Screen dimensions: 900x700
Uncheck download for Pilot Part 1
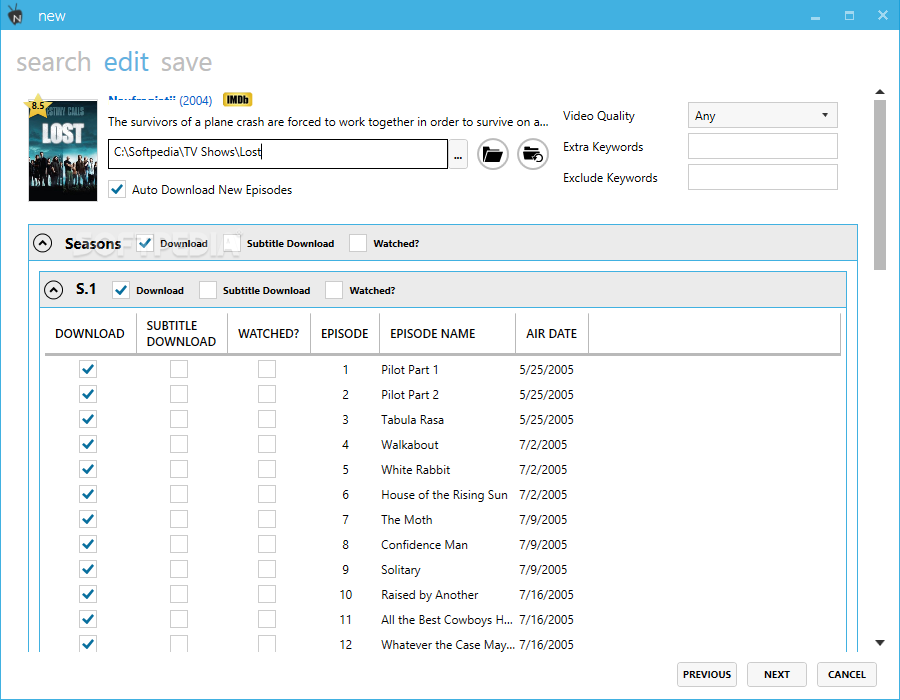pos(88,369)
